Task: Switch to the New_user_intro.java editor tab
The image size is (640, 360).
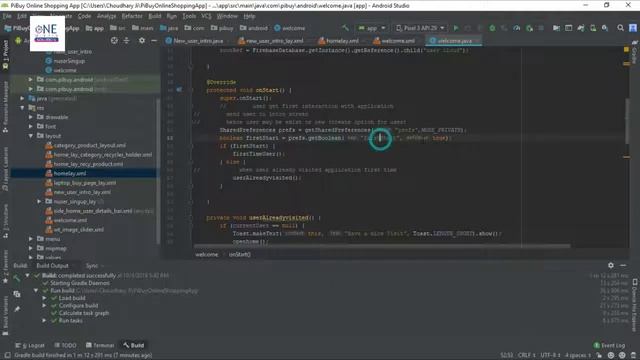Action: coord(195,41)
